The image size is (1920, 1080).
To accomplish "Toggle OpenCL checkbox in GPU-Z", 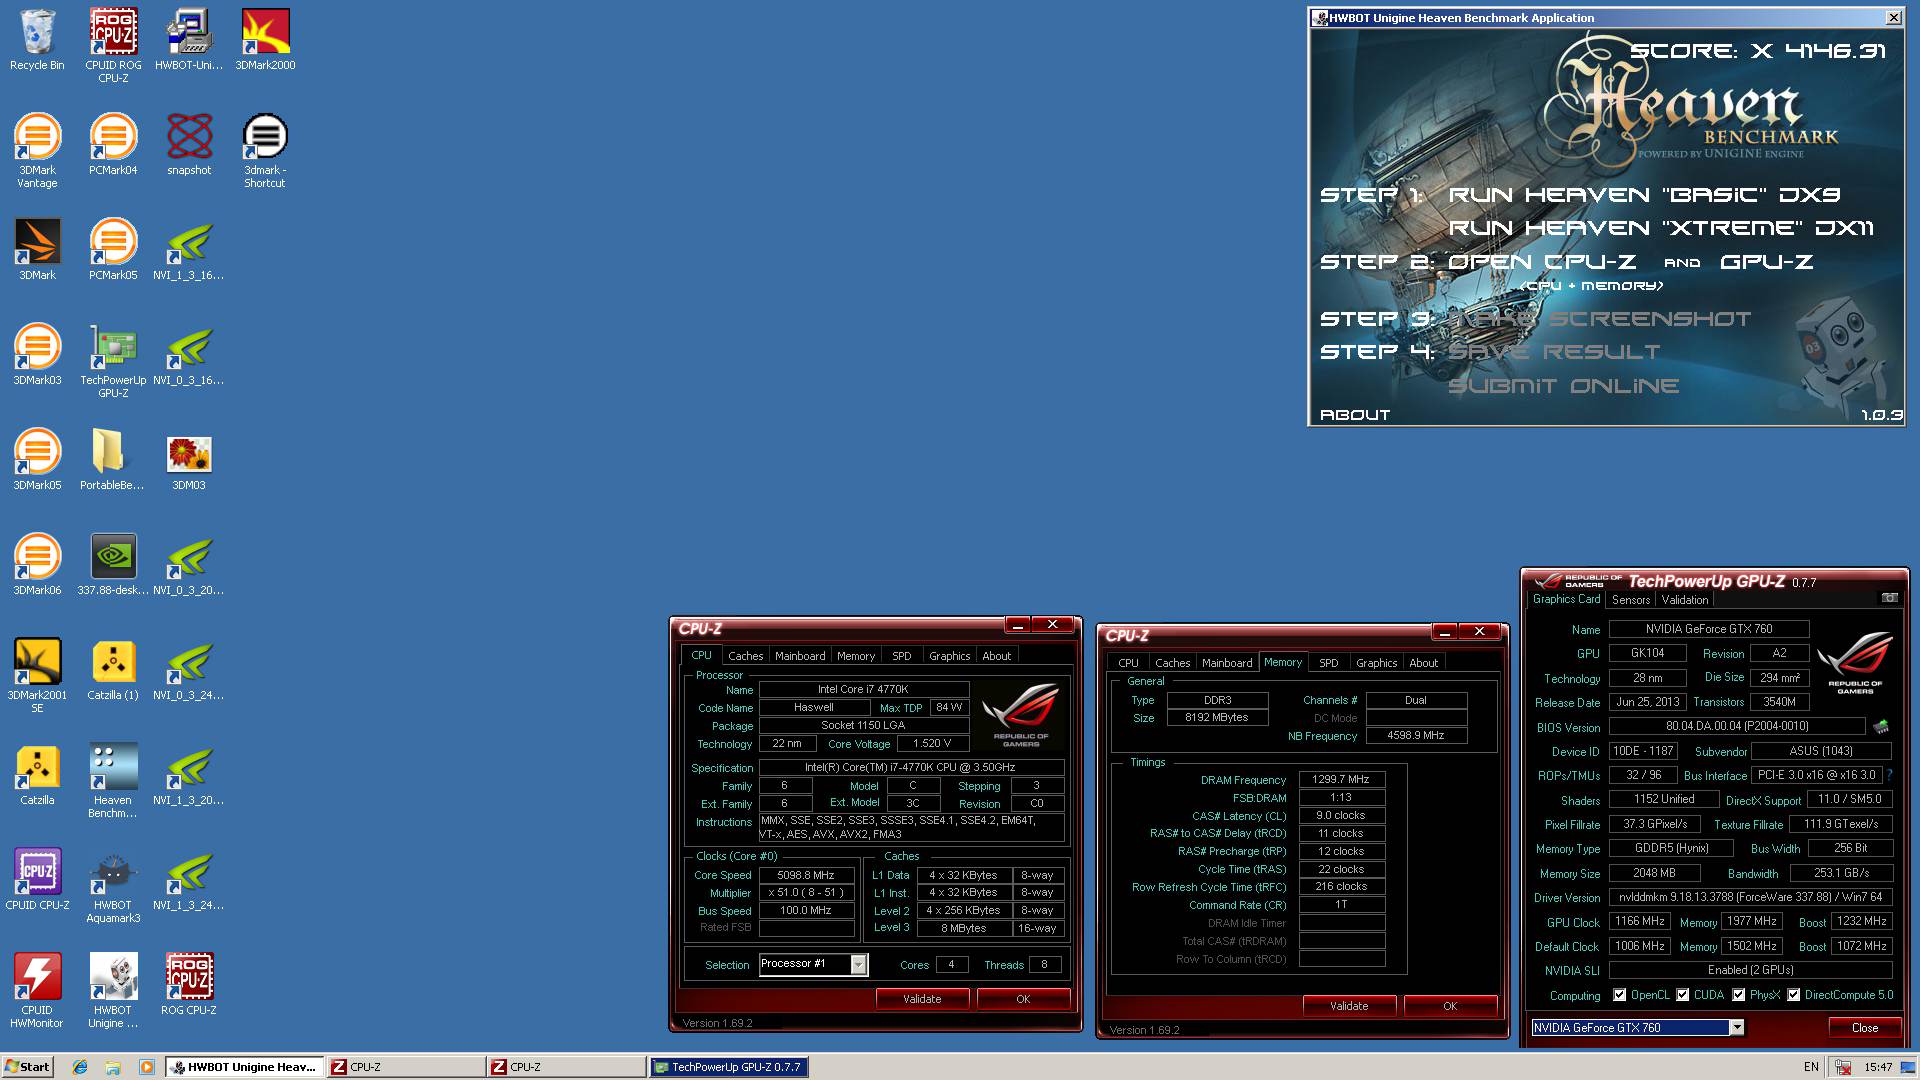I will [x=1620, y=995].
